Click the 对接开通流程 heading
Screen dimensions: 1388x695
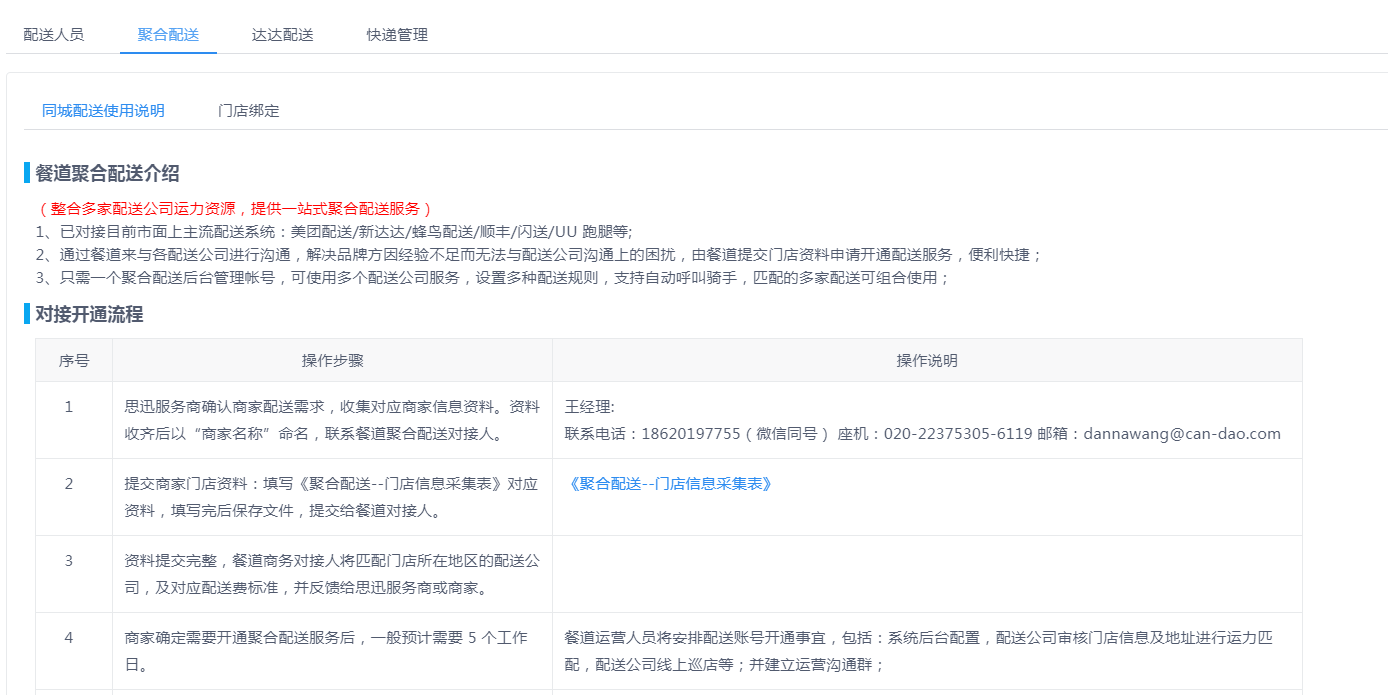coord(89,314)
